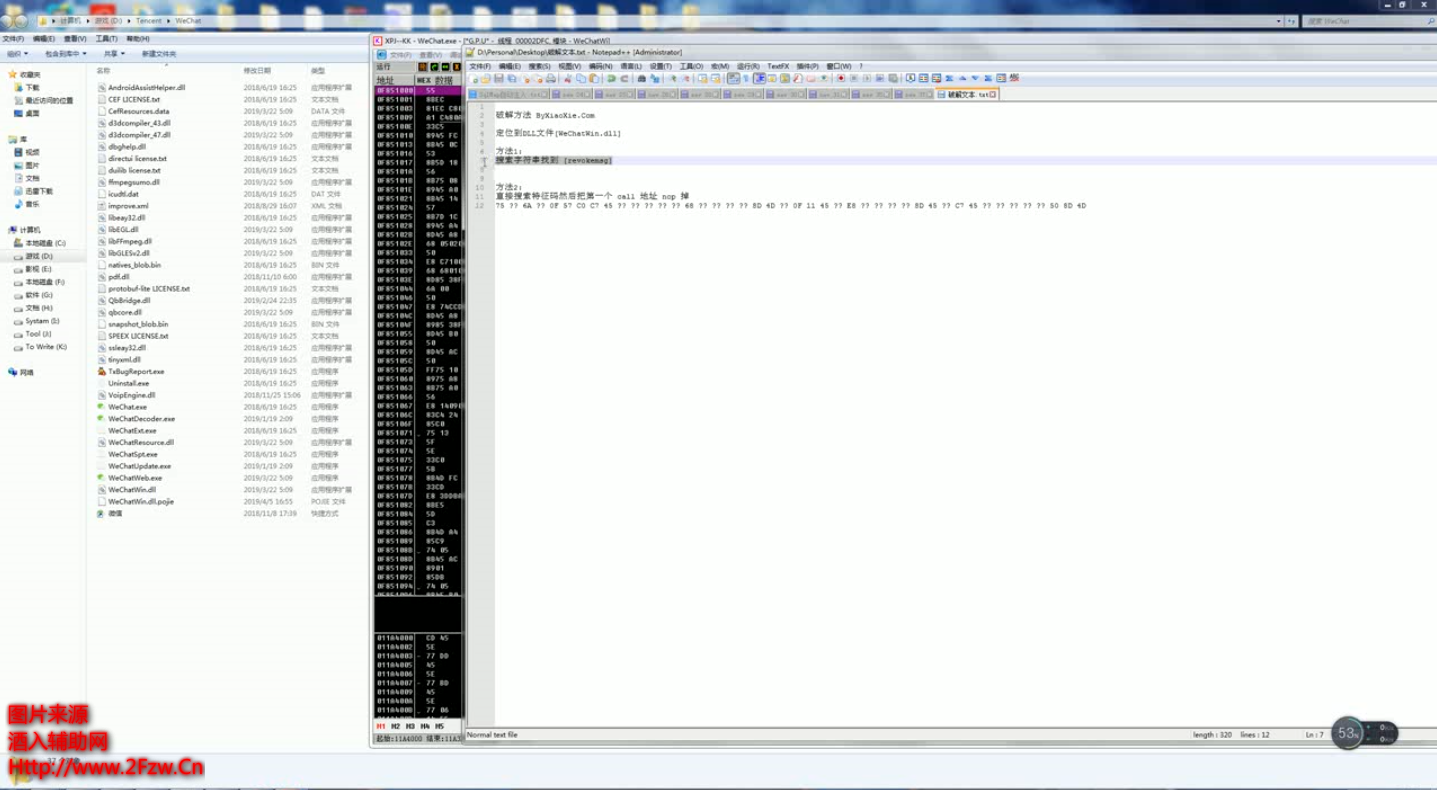Click the Redo icon in Notepad++ toolbar
The height and width of the screenshot is (790, 1437).
click(624, 78)
